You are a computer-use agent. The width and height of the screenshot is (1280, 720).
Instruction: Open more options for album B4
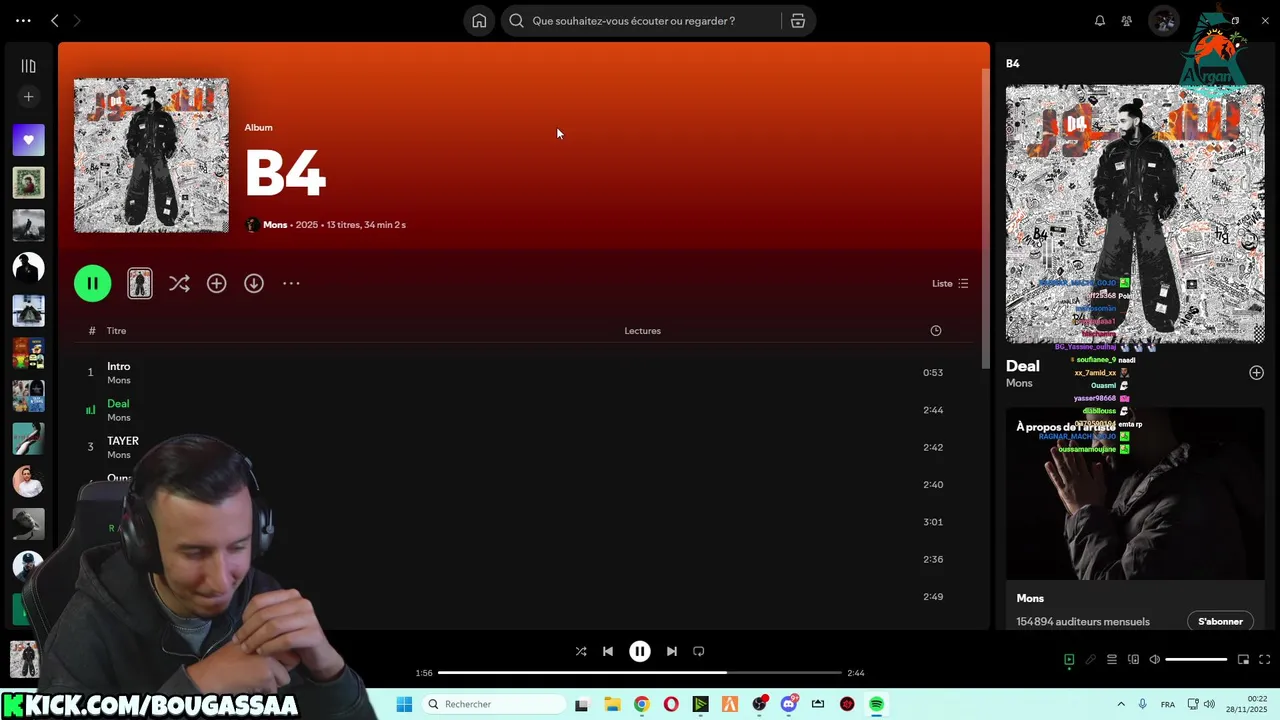coord(291,284)
